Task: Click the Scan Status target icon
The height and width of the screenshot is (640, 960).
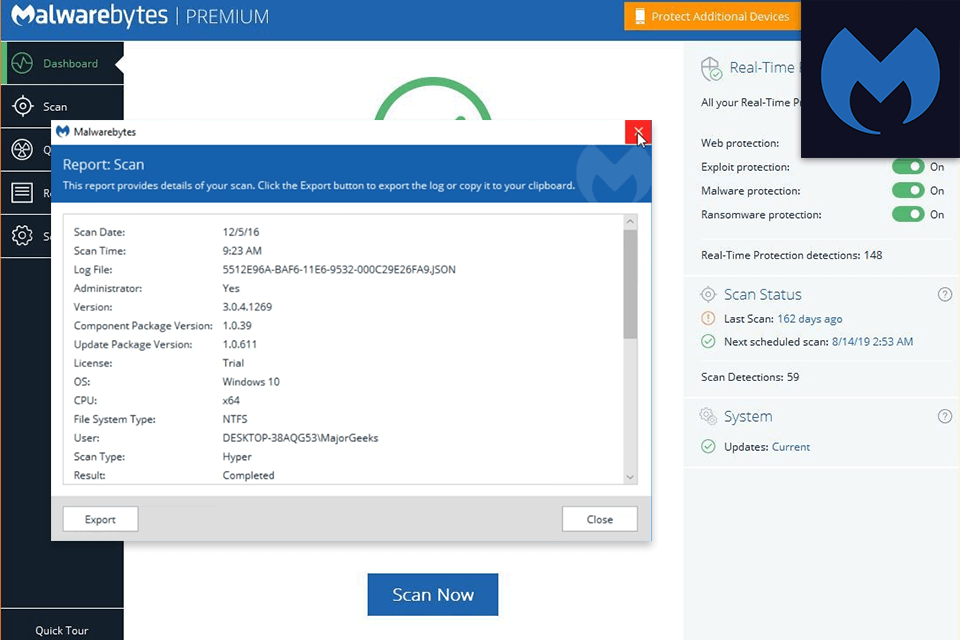Action: pos(708,295)
